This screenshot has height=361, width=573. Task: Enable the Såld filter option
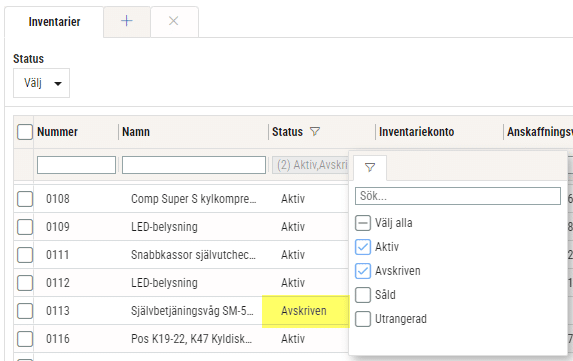pos(363,295)
